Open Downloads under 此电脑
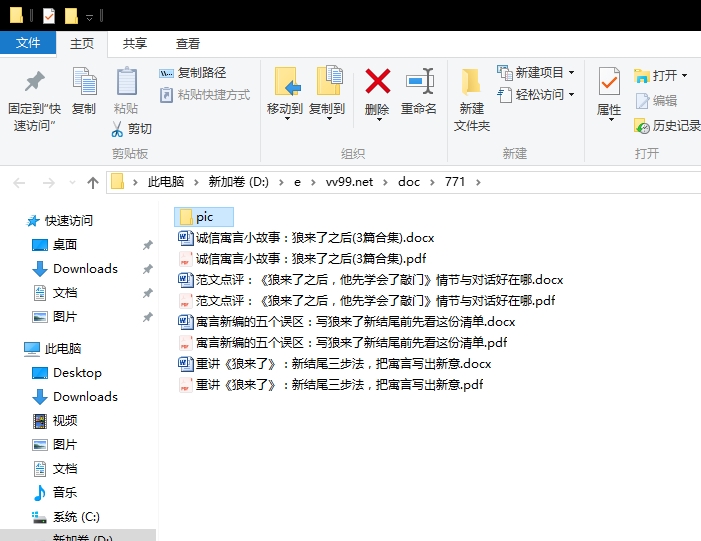Screen dimensions: 701x541 [x=75, y=397]
